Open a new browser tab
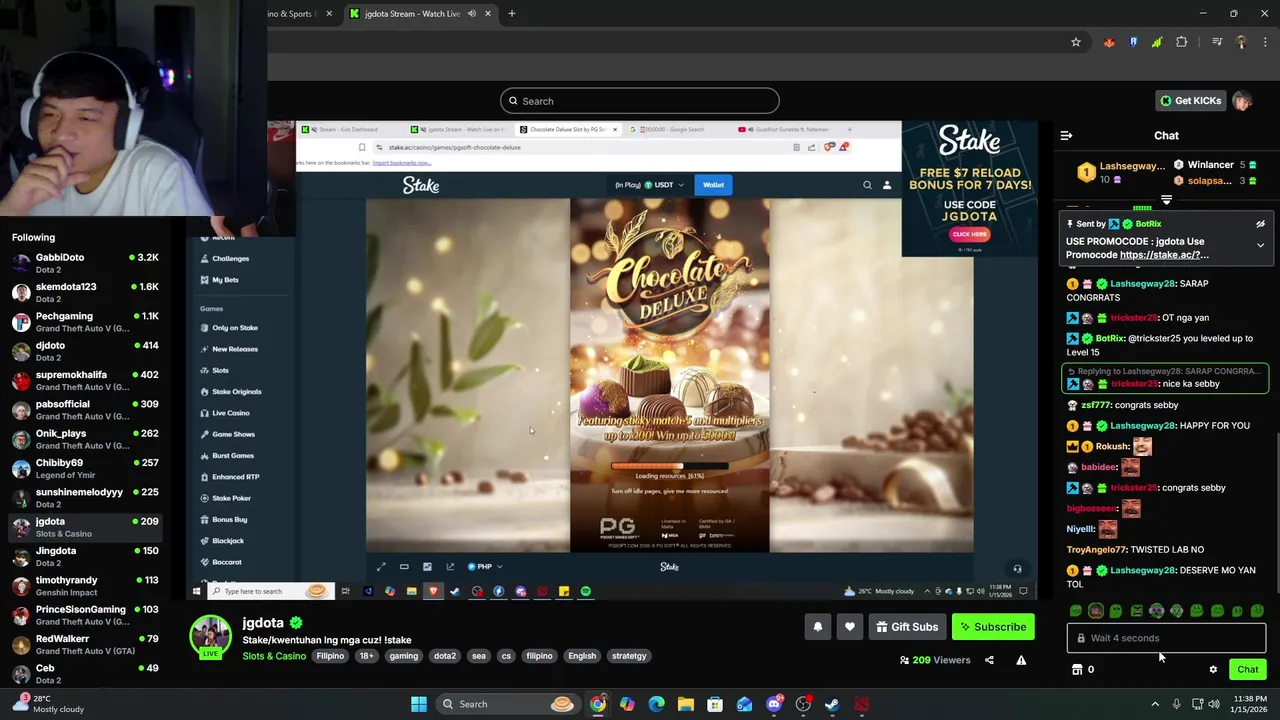Screen dimensions: 1280x720 pyautogui.click(x=511, y=14)
